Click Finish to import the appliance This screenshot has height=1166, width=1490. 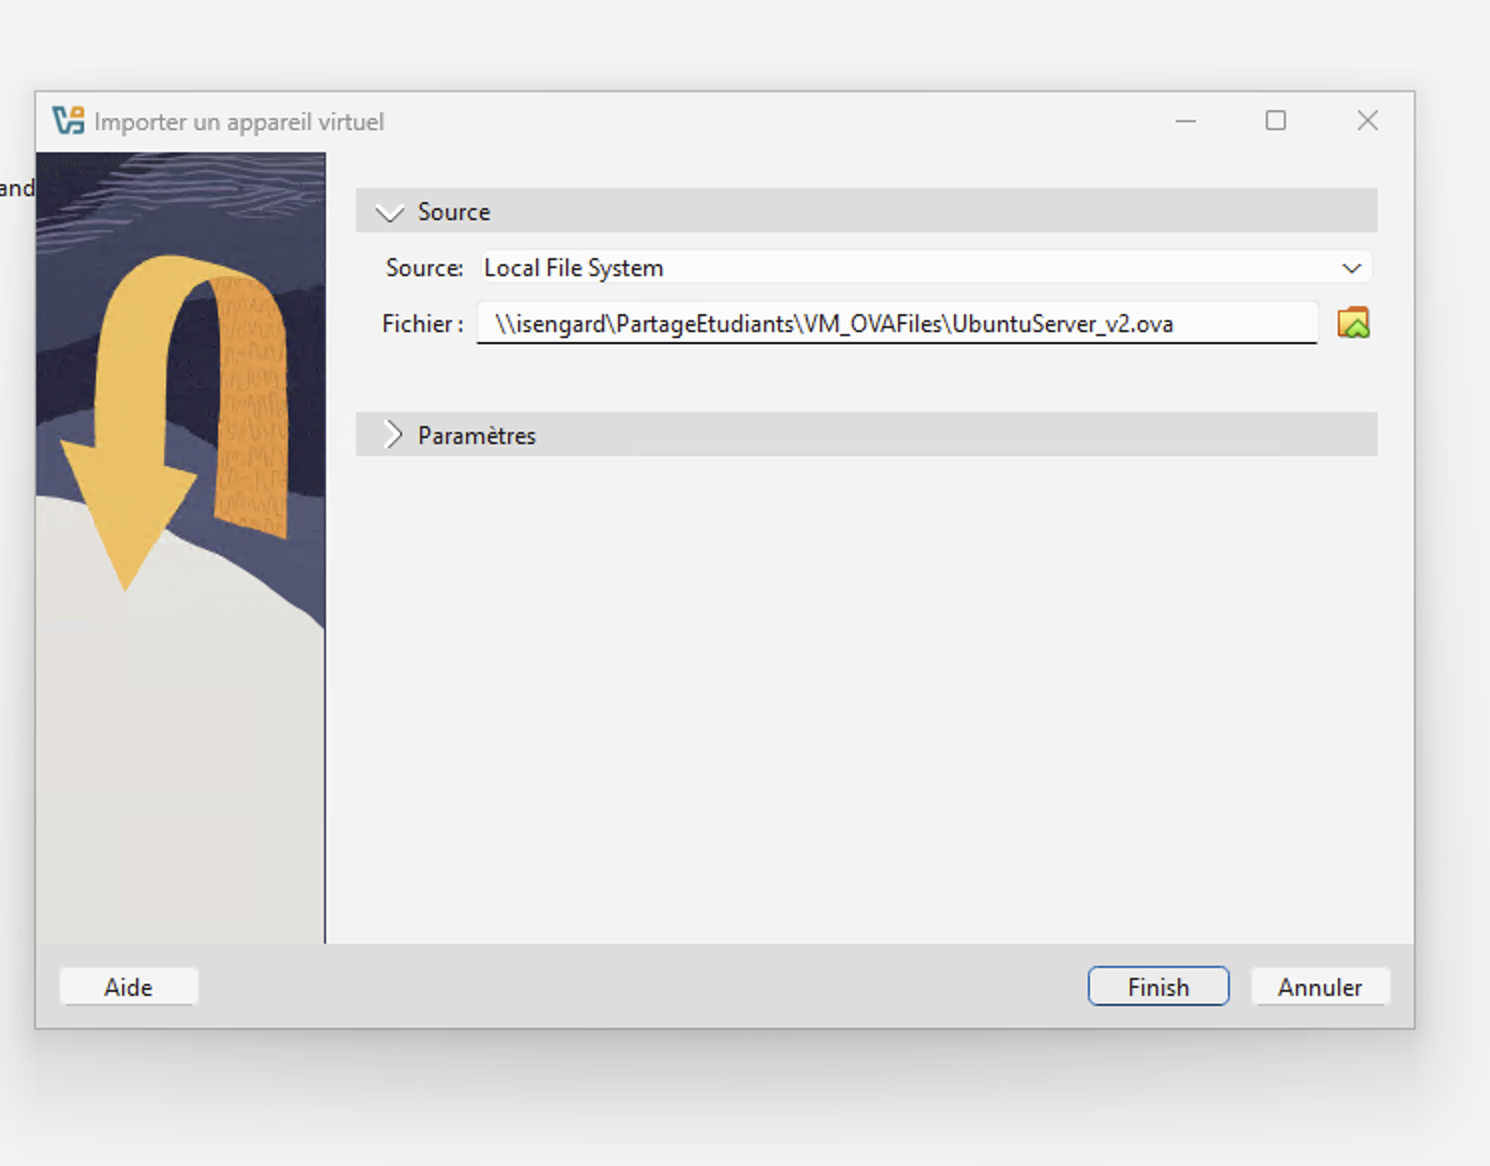[x=1158, y=987]
